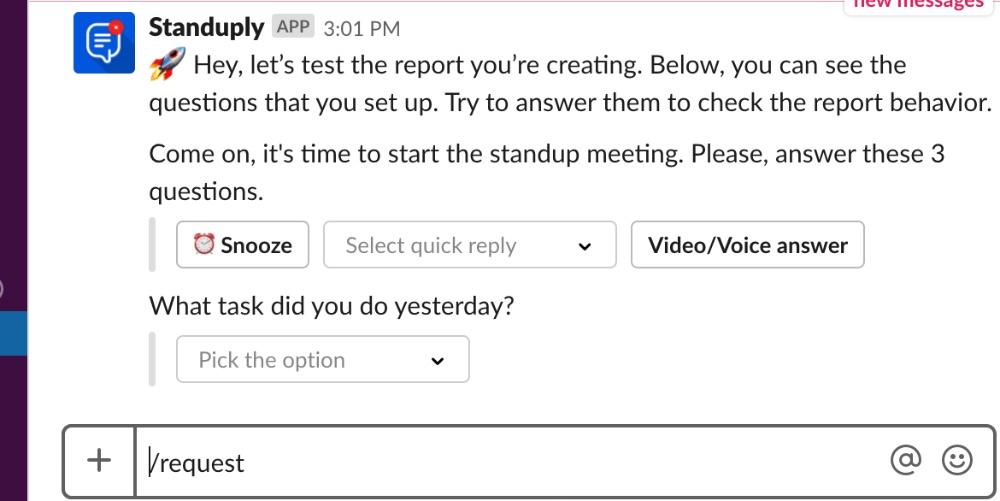Viewport: 1000px width, 501px height.
Task: Click the Standuply app avatar icon
Action: pos(104,43)
